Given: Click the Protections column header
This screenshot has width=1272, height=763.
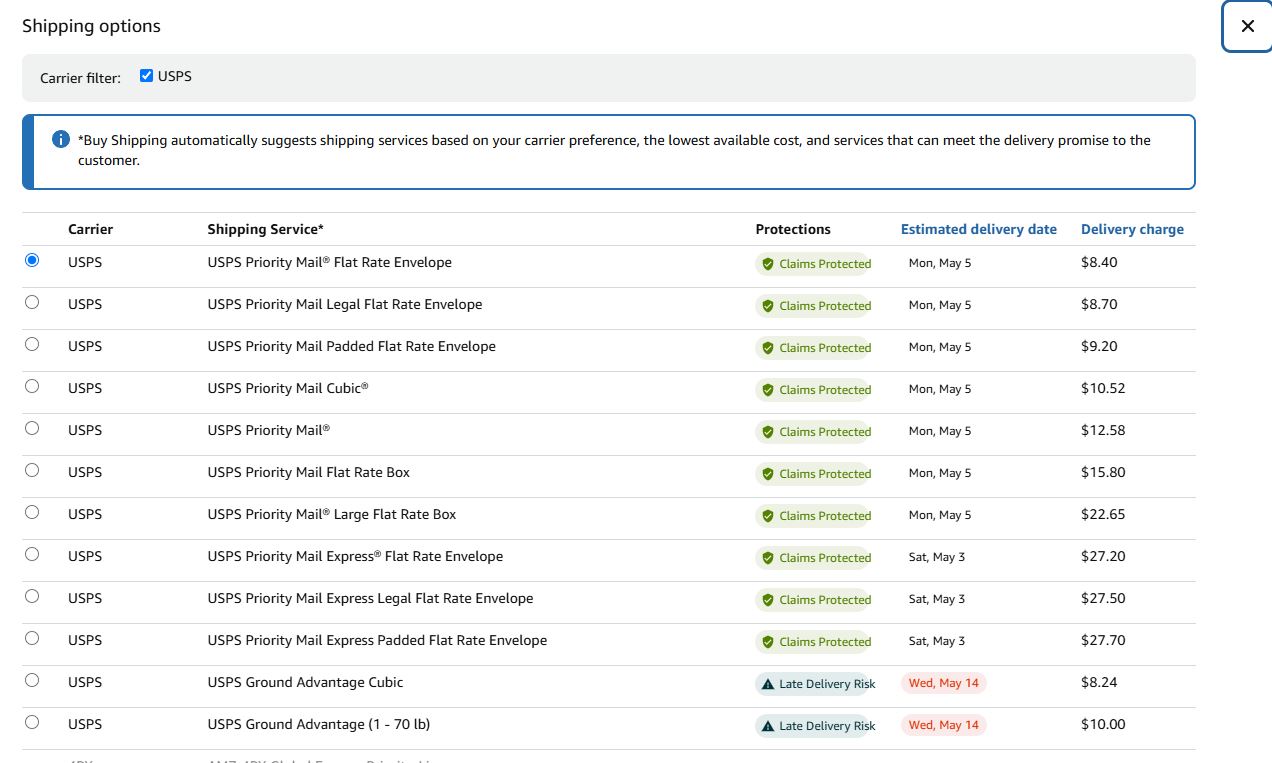Looking at the screenshot, I should coord(793,229).
